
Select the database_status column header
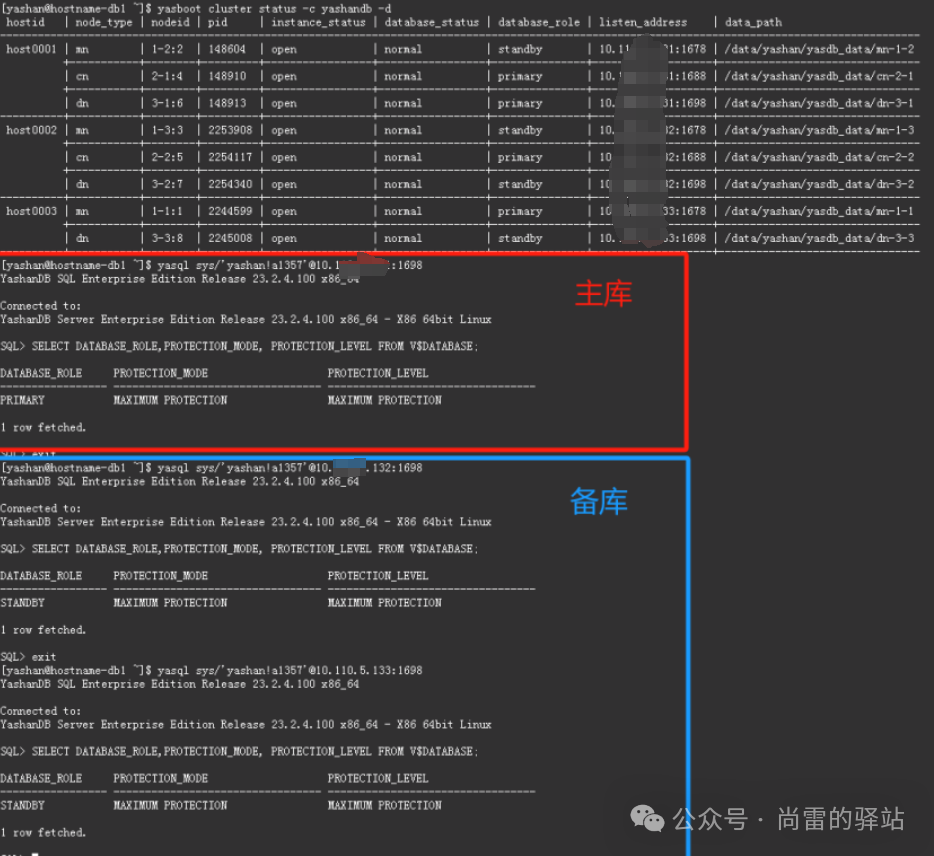(x=431, y=23)
